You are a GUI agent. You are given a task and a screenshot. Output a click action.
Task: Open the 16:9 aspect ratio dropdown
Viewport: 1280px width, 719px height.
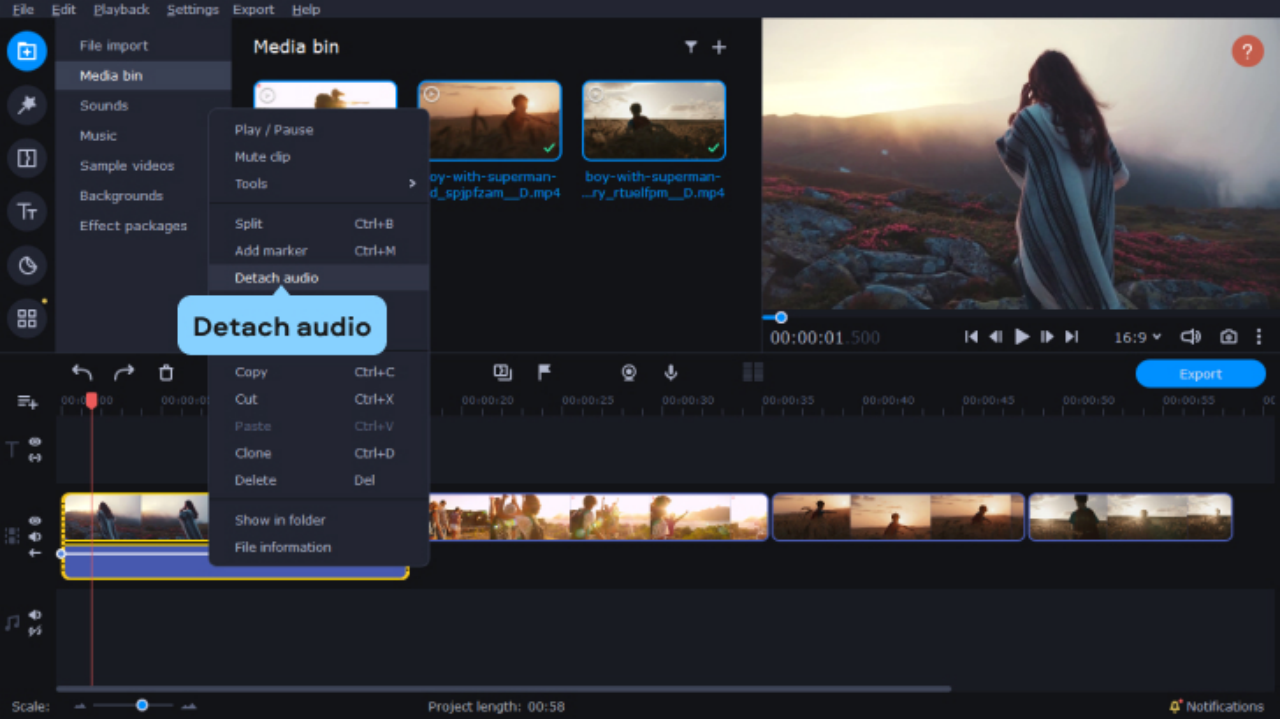[1138, 337]
